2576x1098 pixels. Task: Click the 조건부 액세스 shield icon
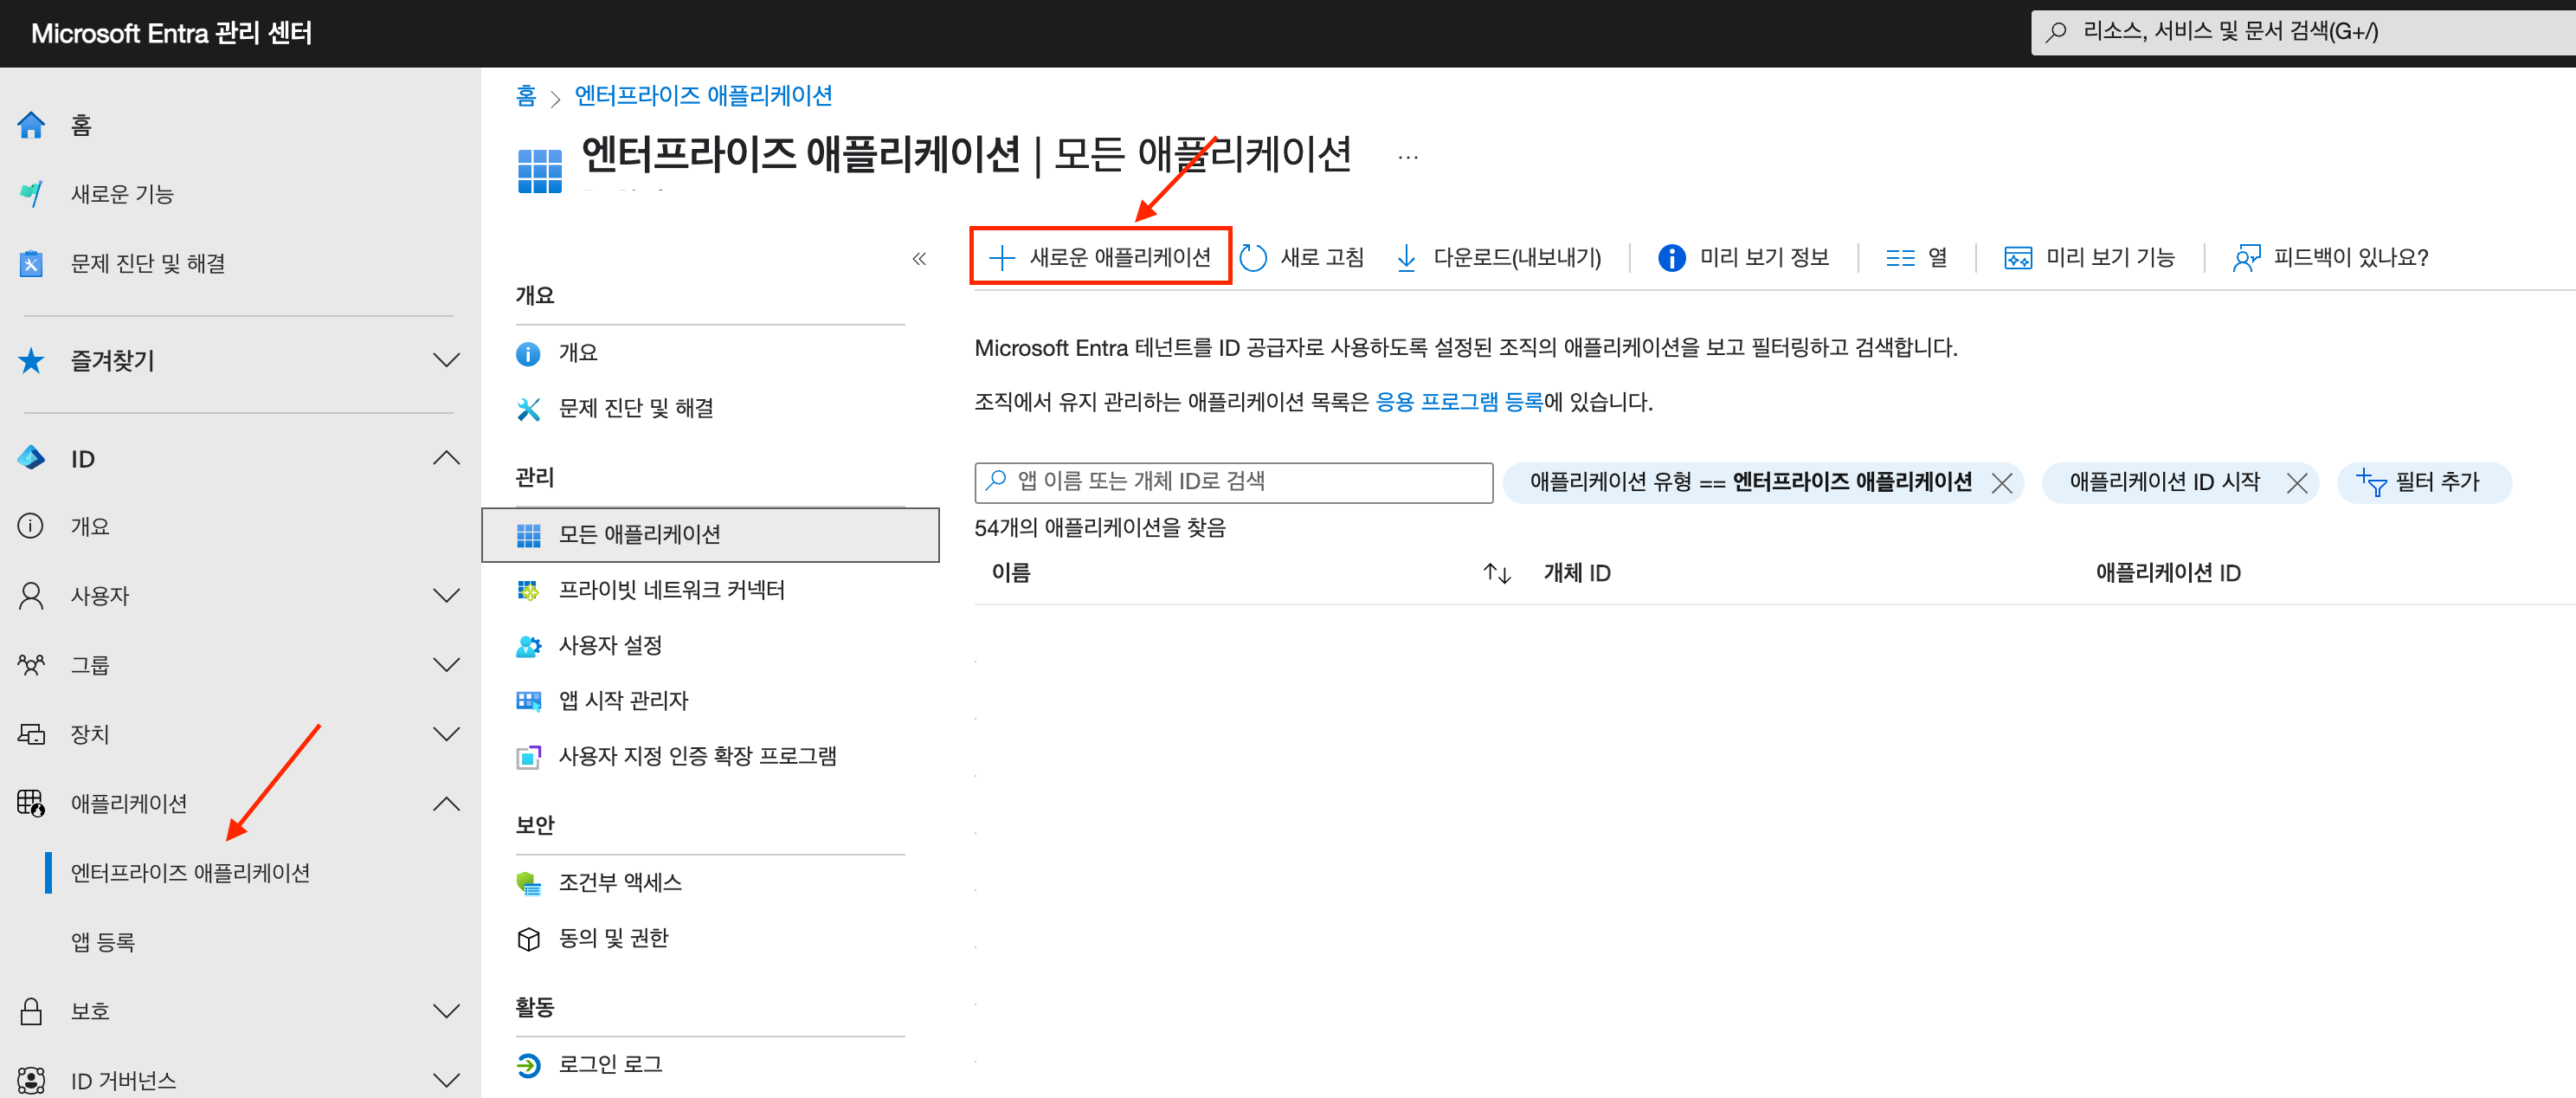coord(528,883)
